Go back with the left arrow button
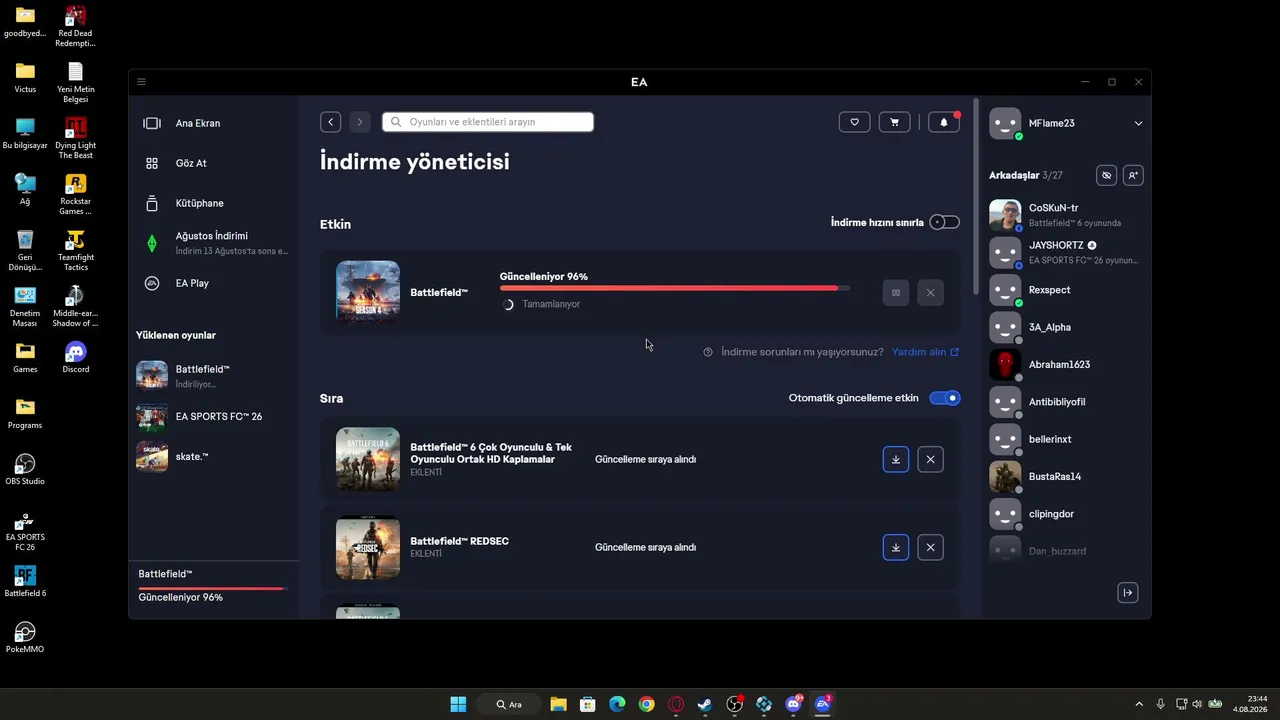1280x720 pixels. click(331, 122)
